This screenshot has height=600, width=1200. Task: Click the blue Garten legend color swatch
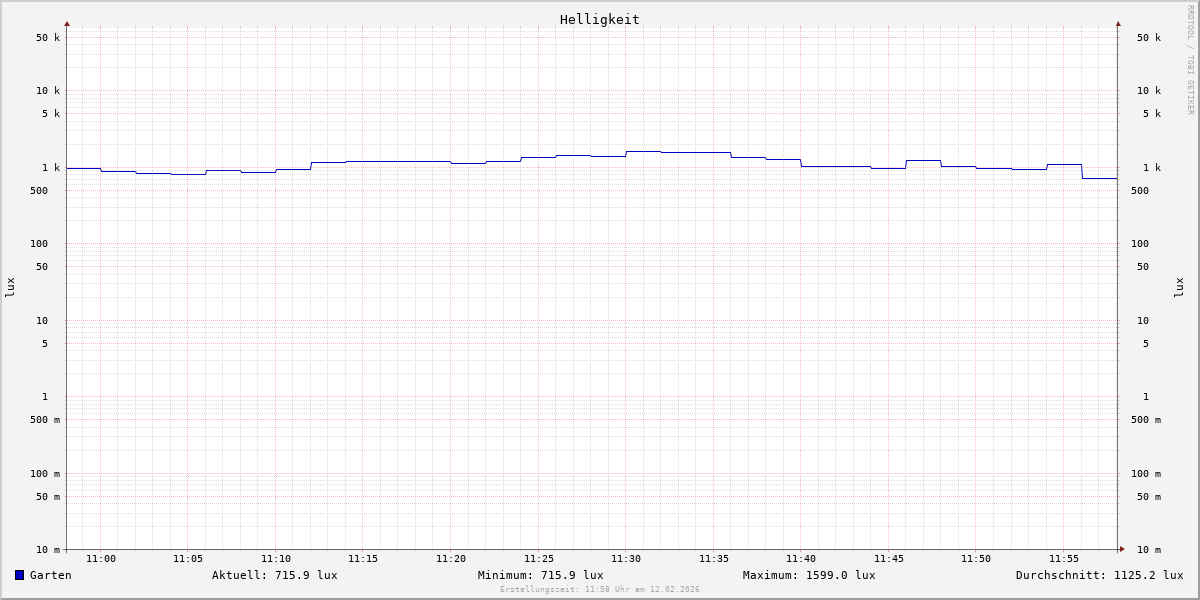pos(19,575)
